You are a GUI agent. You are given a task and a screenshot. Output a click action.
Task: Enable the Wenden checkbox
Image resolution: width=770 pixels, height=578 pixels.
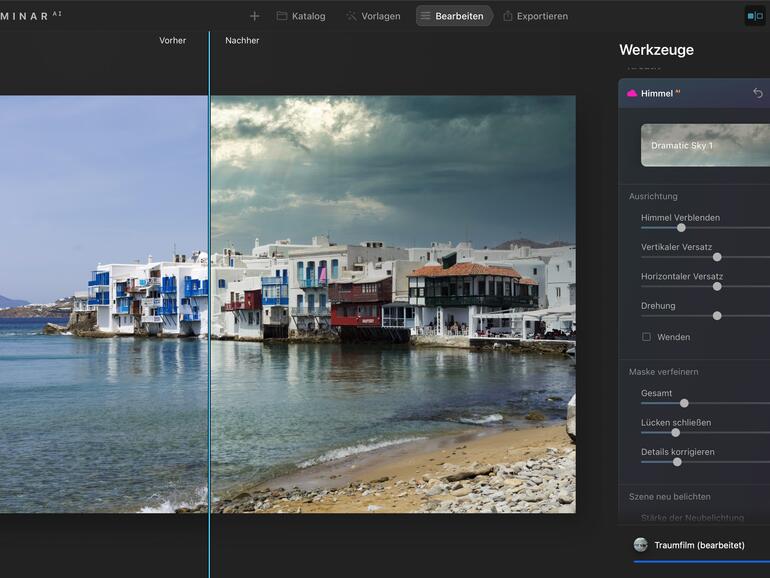coord(646,337)
